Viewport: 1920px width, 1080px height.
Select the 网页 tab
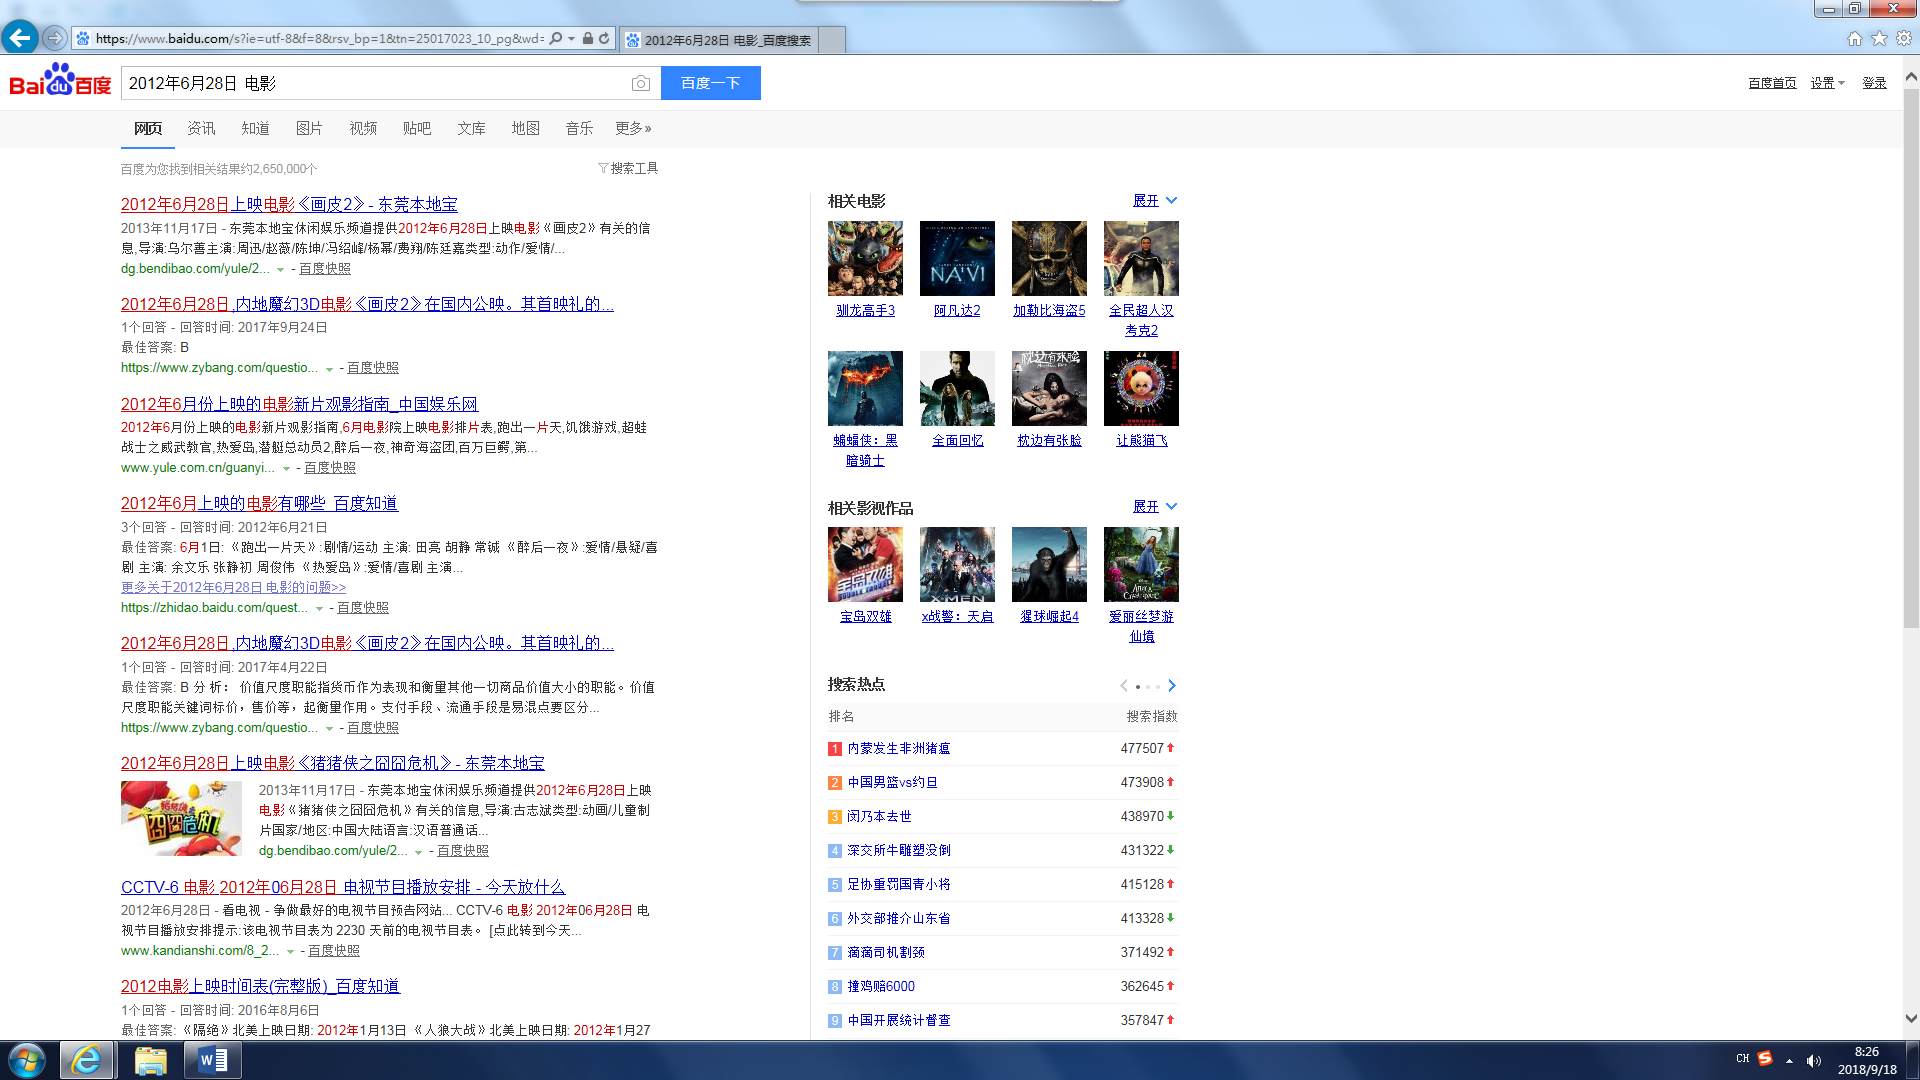click(x=148, y=128)
